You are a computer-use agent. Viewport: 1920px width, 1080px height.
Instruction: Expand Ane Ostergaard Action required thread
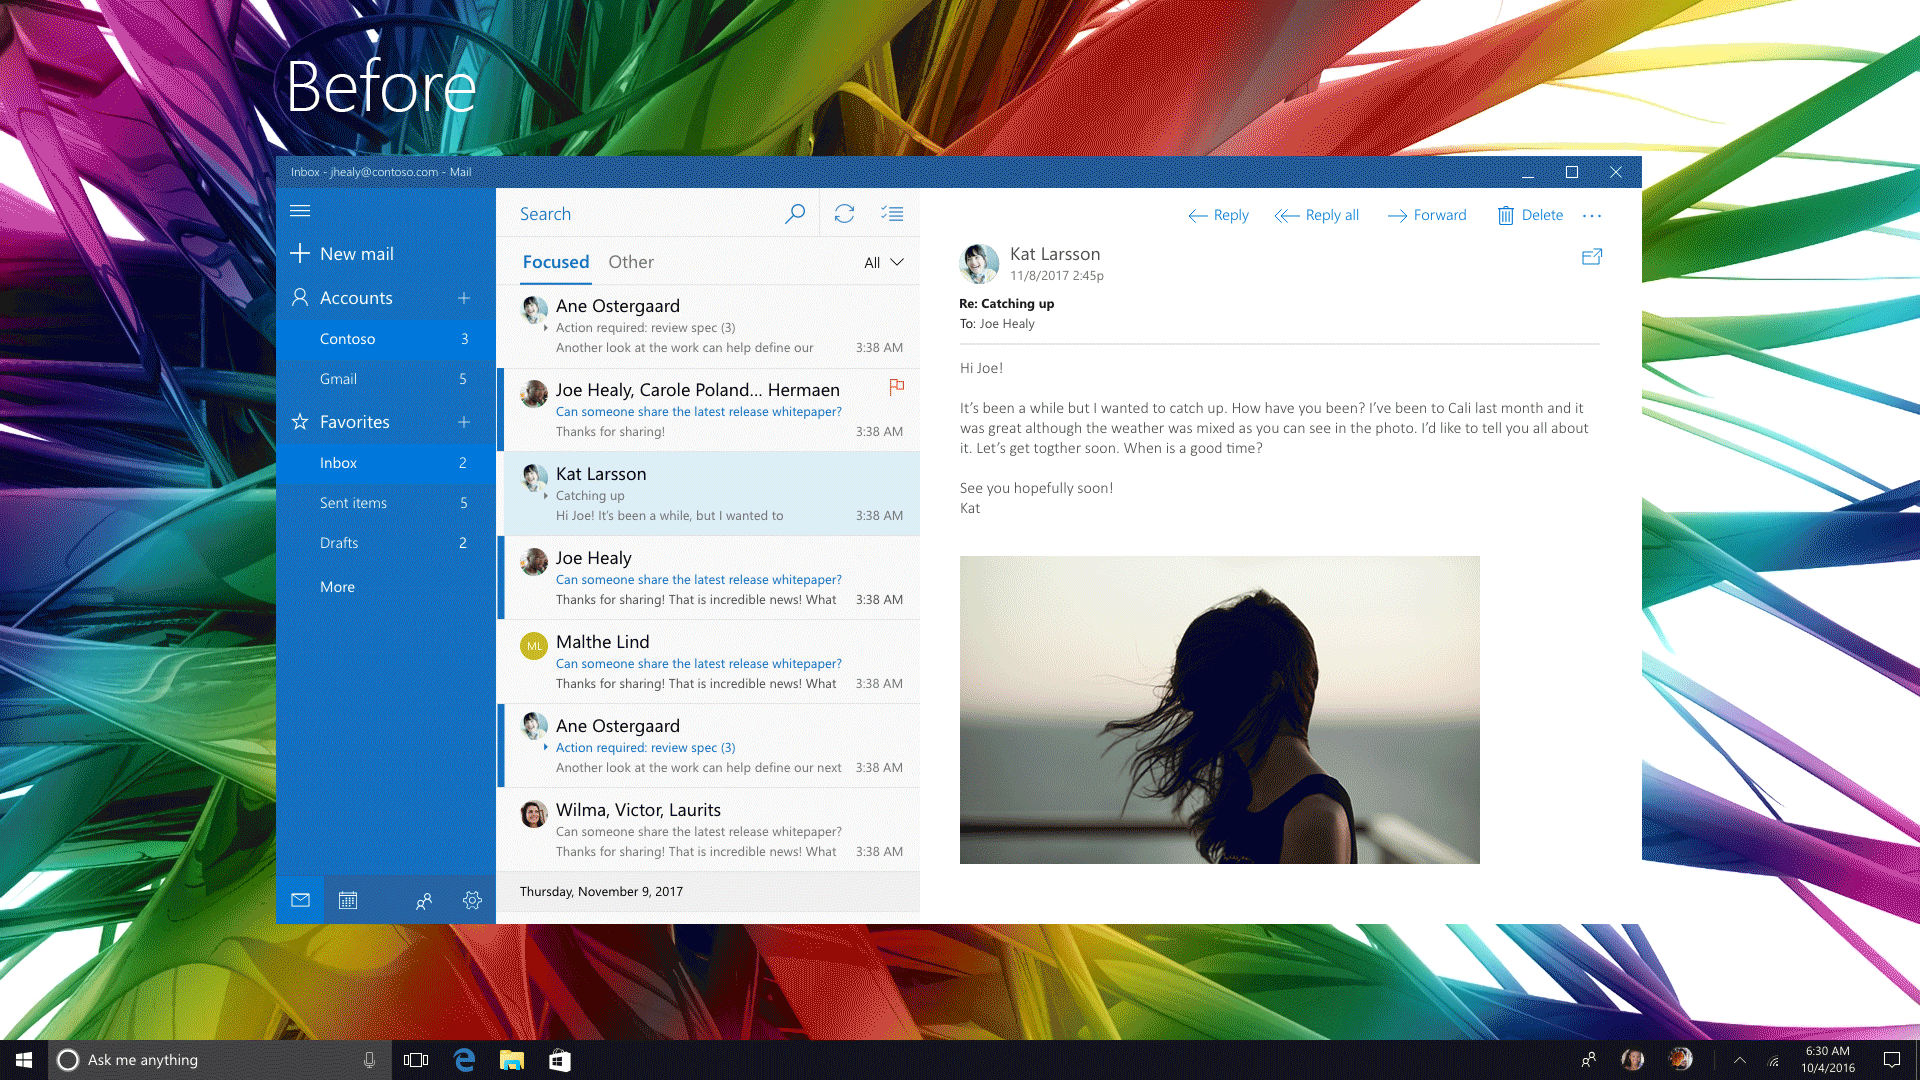click(546, 328)
